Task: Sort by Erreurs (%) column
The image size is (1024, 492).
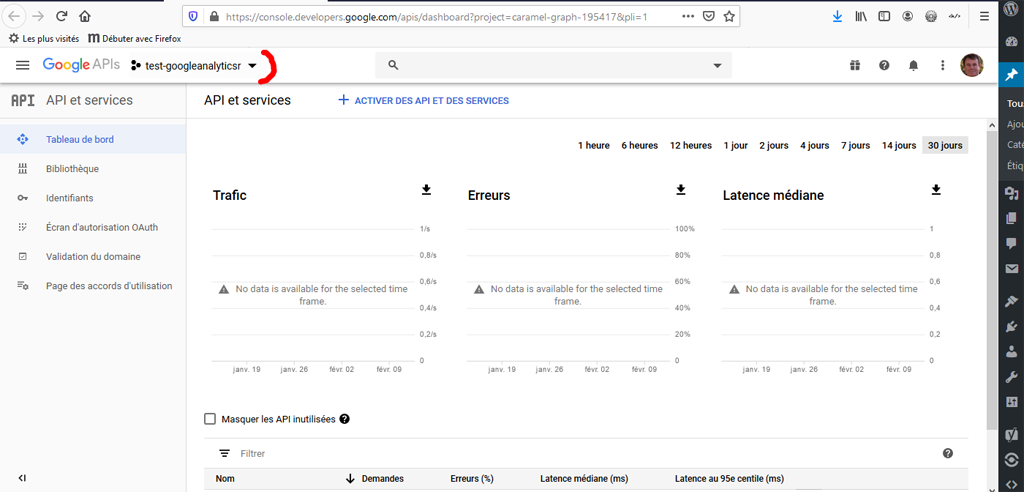Action: tap(472, 478)
